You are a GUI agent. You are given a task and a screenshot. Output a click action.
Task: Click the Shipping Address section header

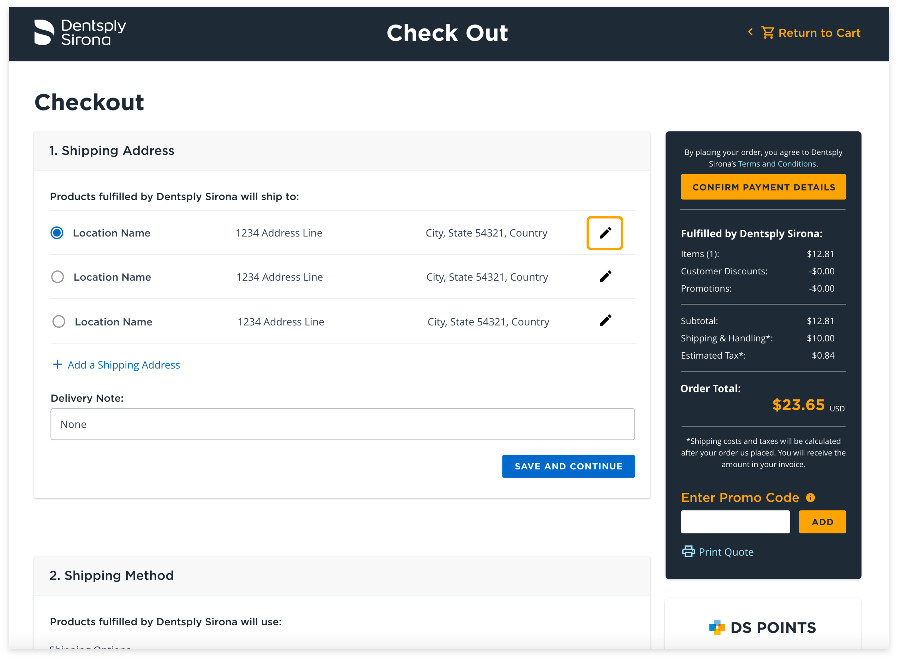(x=112, y=151)
